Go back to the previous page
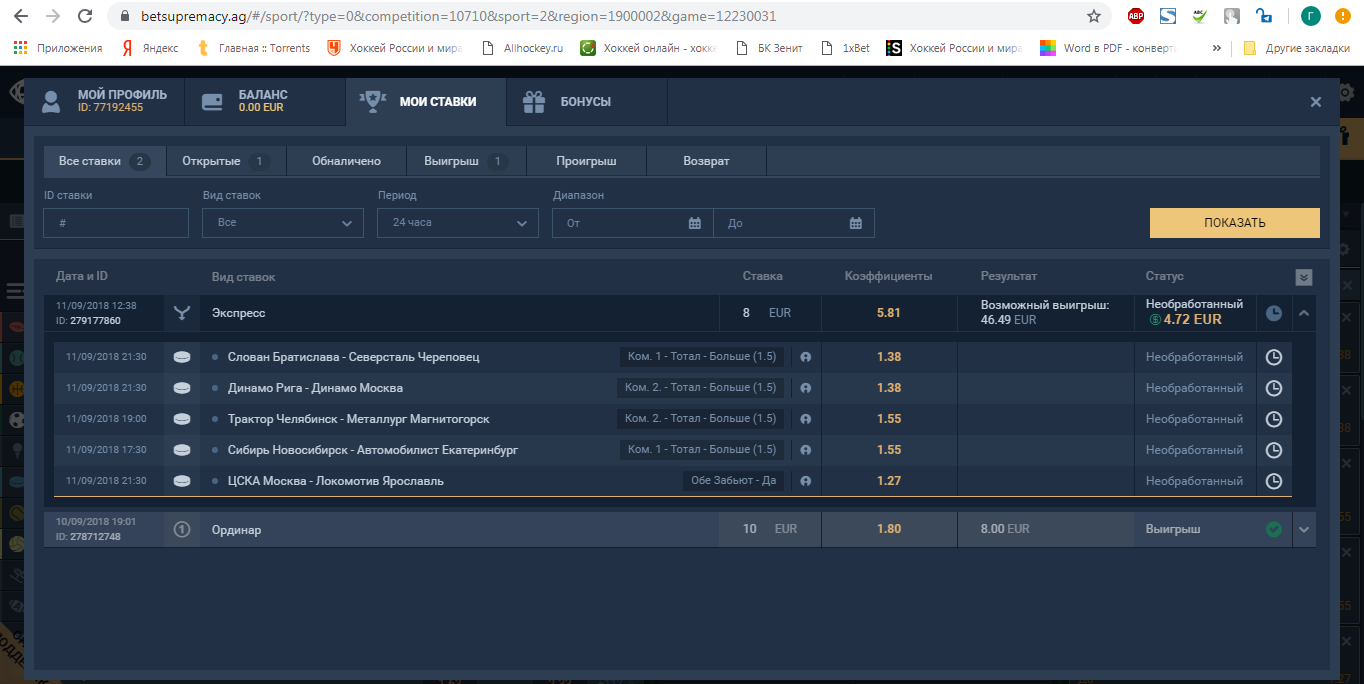Image resolution: width=1364 pixels, height=684 pixels. pyautogui.click(x=22, y=16)
